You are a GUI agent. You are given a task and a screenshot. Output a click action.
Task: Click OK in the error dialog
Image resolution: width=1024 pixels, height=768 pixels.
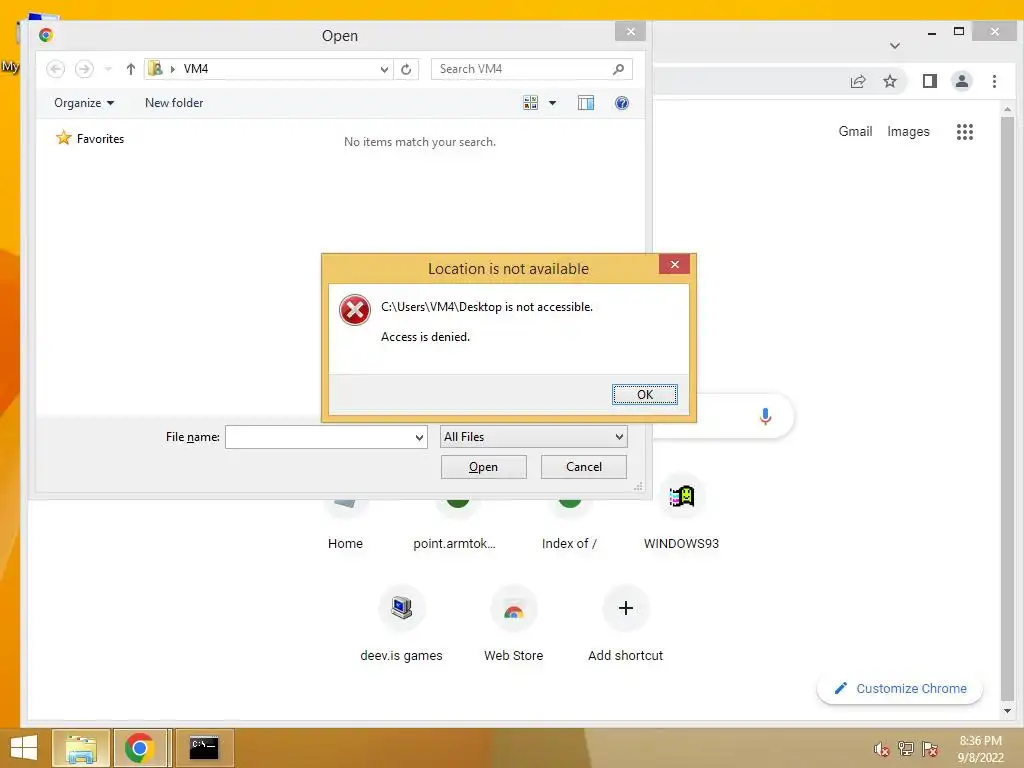[x=644, y=394]
